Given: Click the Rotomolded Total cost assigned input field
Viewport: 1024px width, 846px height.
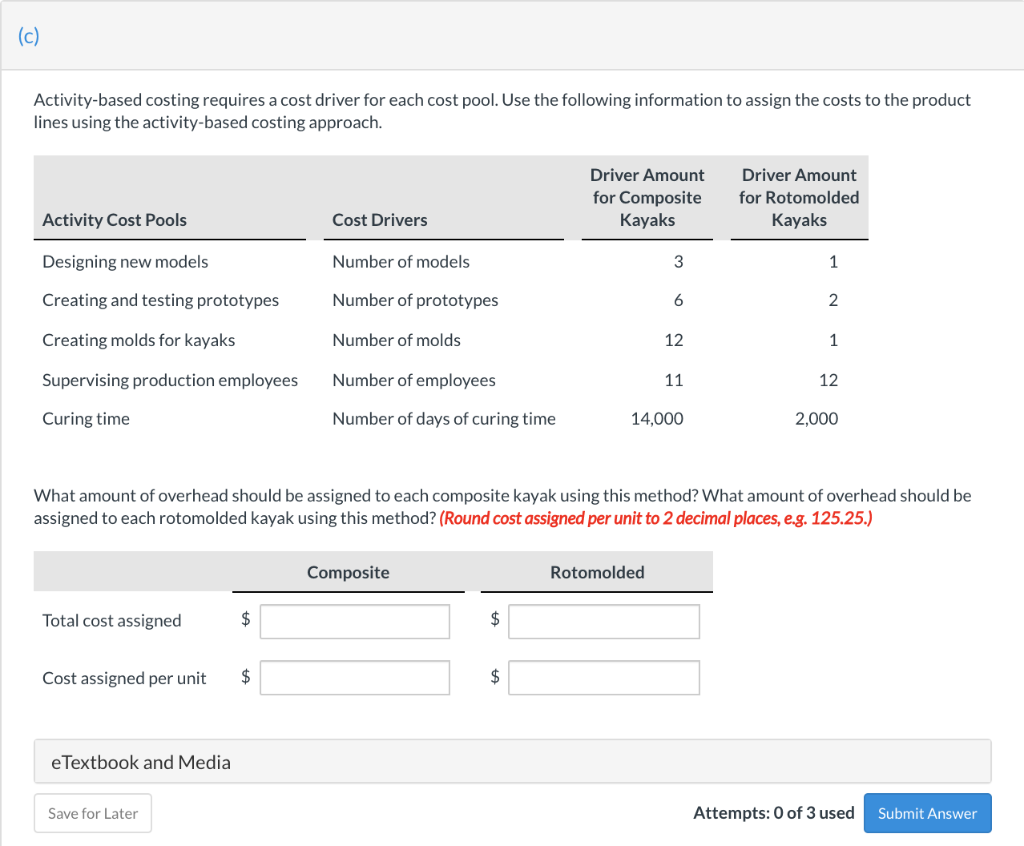Looking at the screenshot, I should 603,621.
